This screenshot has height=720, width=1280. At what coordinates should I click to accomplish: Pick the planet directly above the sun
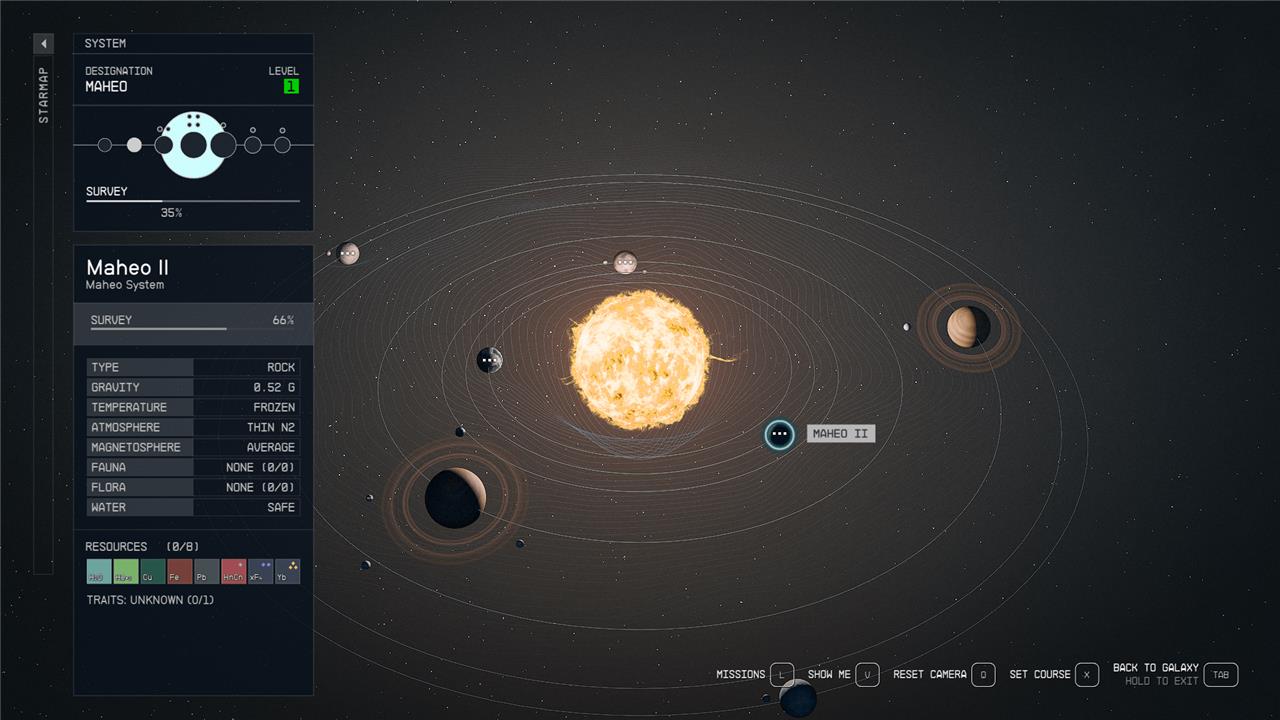pos(625,263)
